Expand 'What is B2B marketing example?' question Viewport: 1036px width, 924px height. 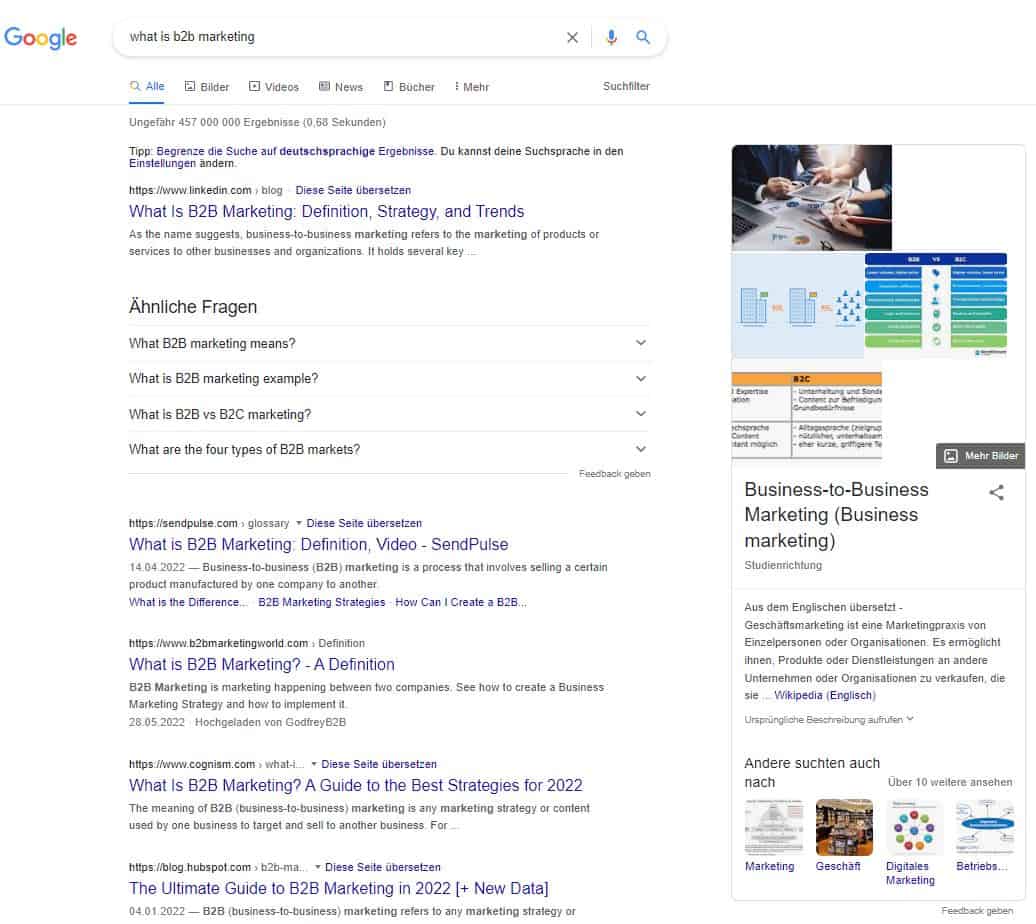(389, 379)
